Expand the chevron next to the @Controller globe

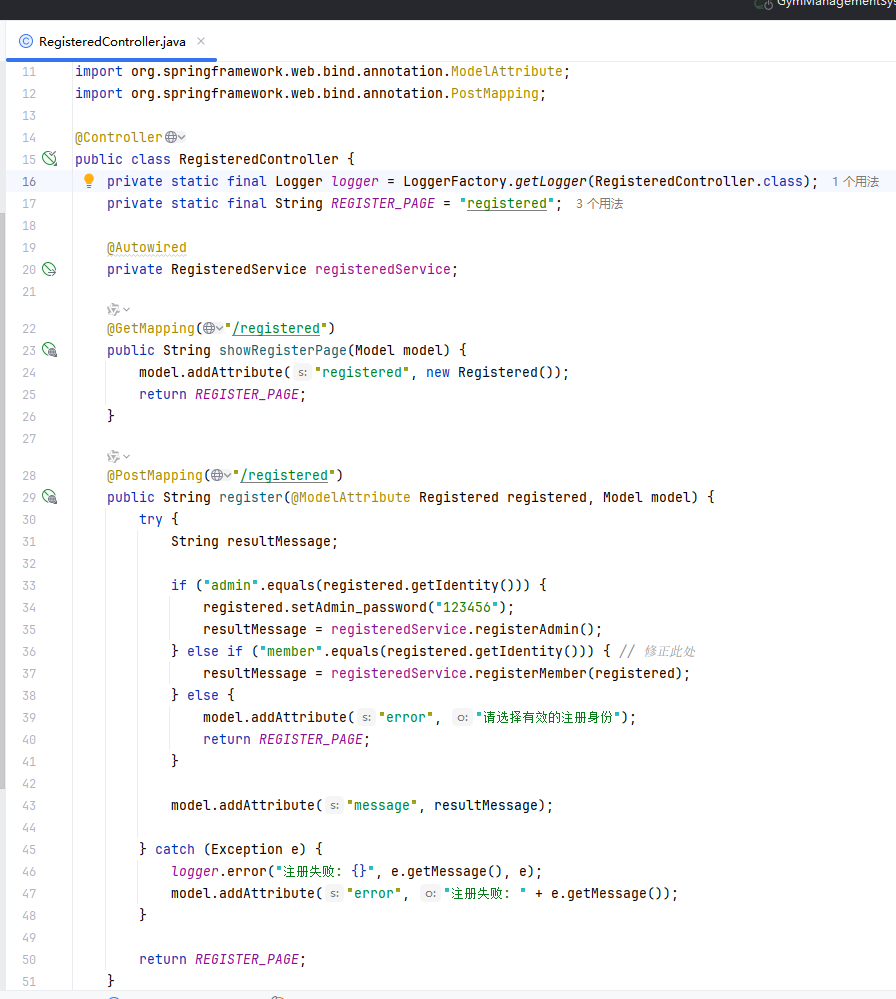tap(182, 137)
